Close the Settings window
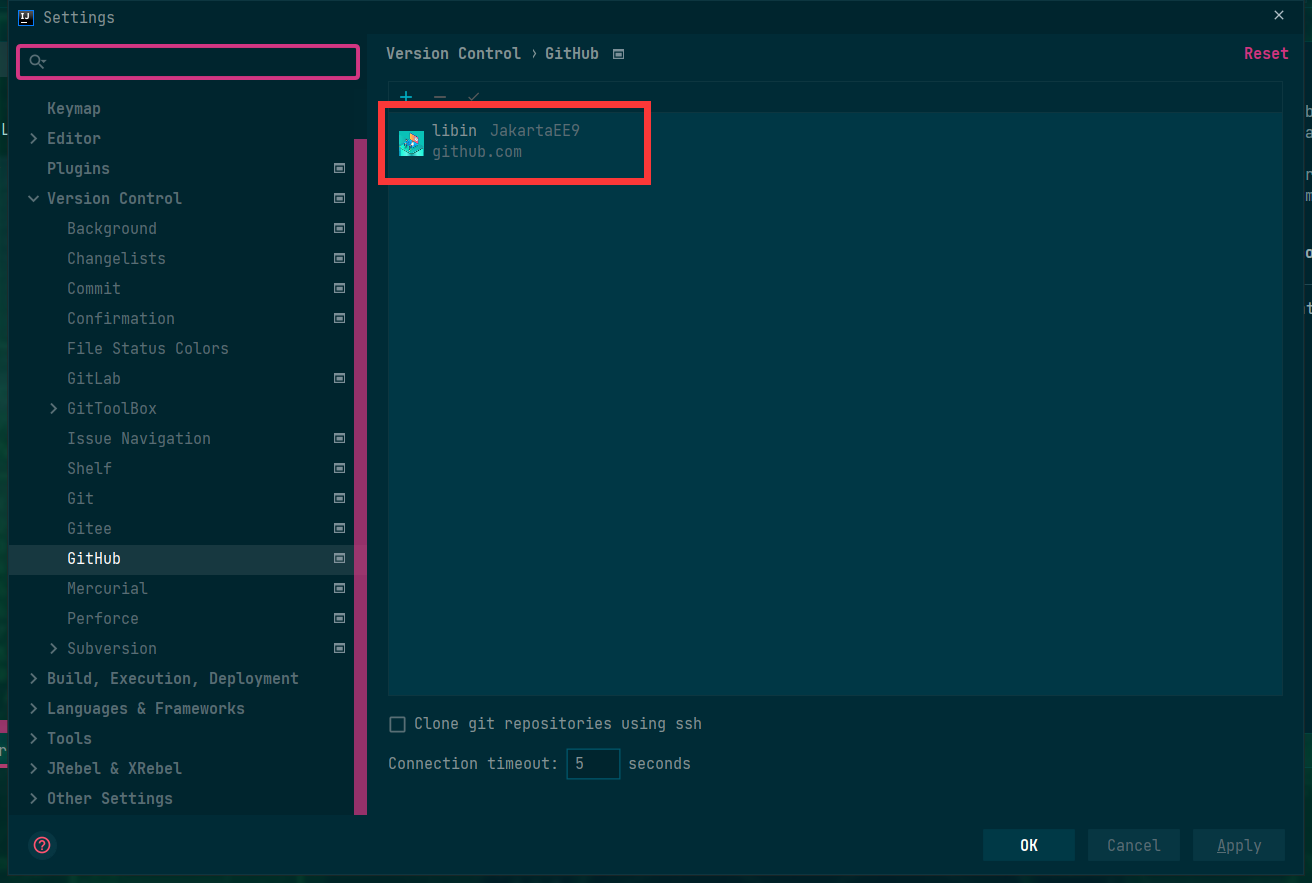The height and width of the screenshot is (883, 1312). 1279,15
